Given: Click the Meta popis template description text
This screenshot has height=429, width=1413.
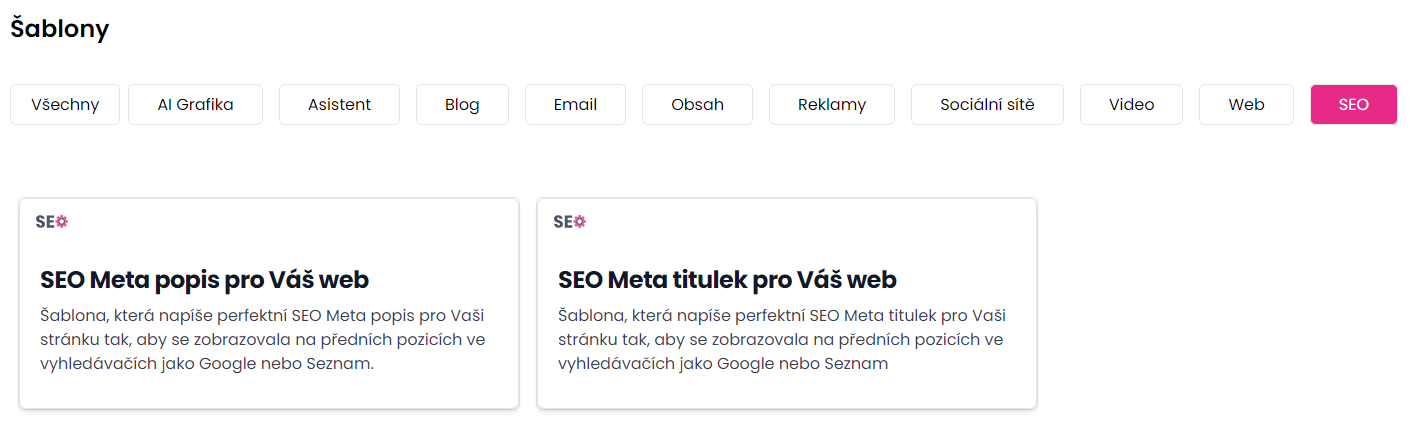Looking at the screenshot, I should tap(263, 340).
